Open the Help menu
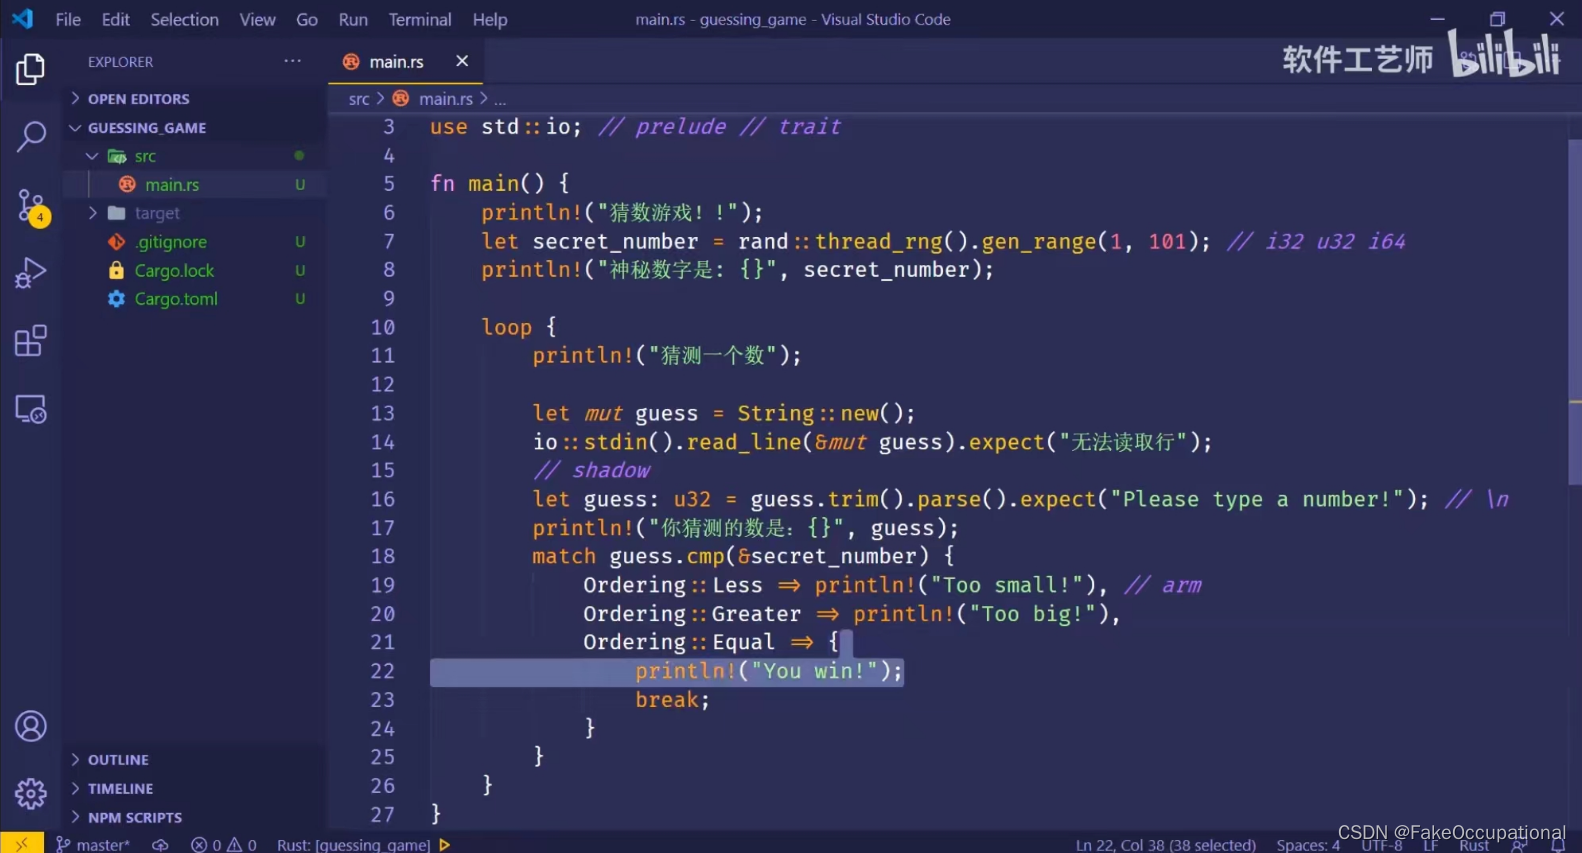This screenshot has height=853, width=1582. (490, 19)
